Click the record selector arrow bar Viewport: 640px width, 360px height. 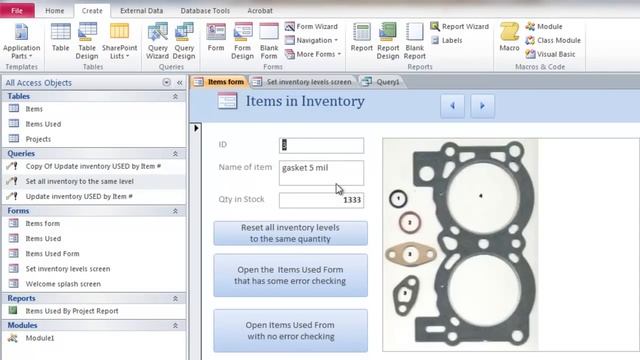click(196, 241)
